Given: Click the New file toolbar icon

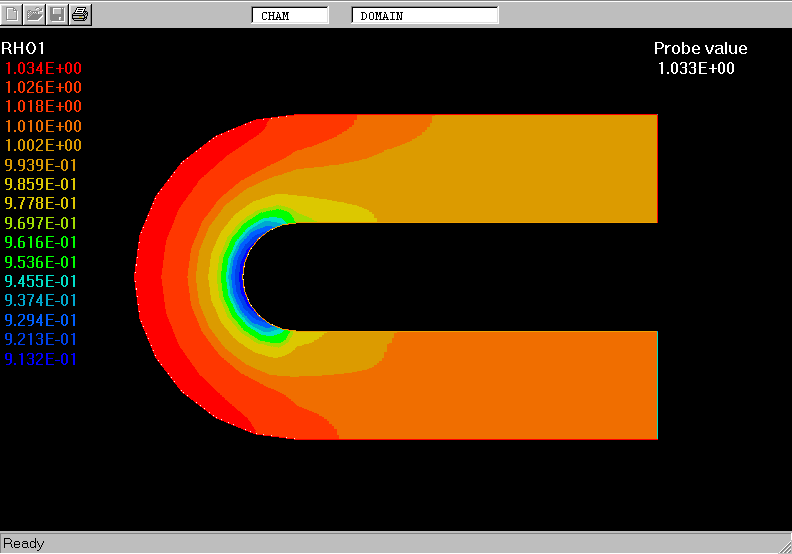Looking at the screenshot, I should 13,14.
